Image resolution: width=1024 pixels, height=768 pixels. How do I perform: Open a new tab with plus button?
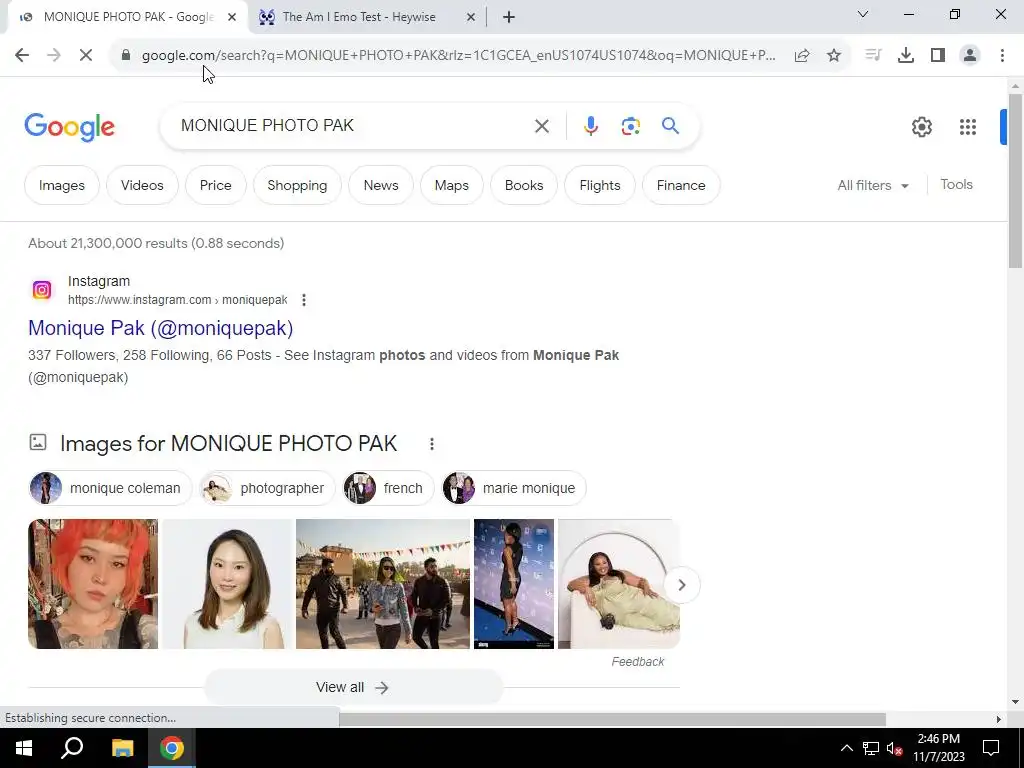509,18
